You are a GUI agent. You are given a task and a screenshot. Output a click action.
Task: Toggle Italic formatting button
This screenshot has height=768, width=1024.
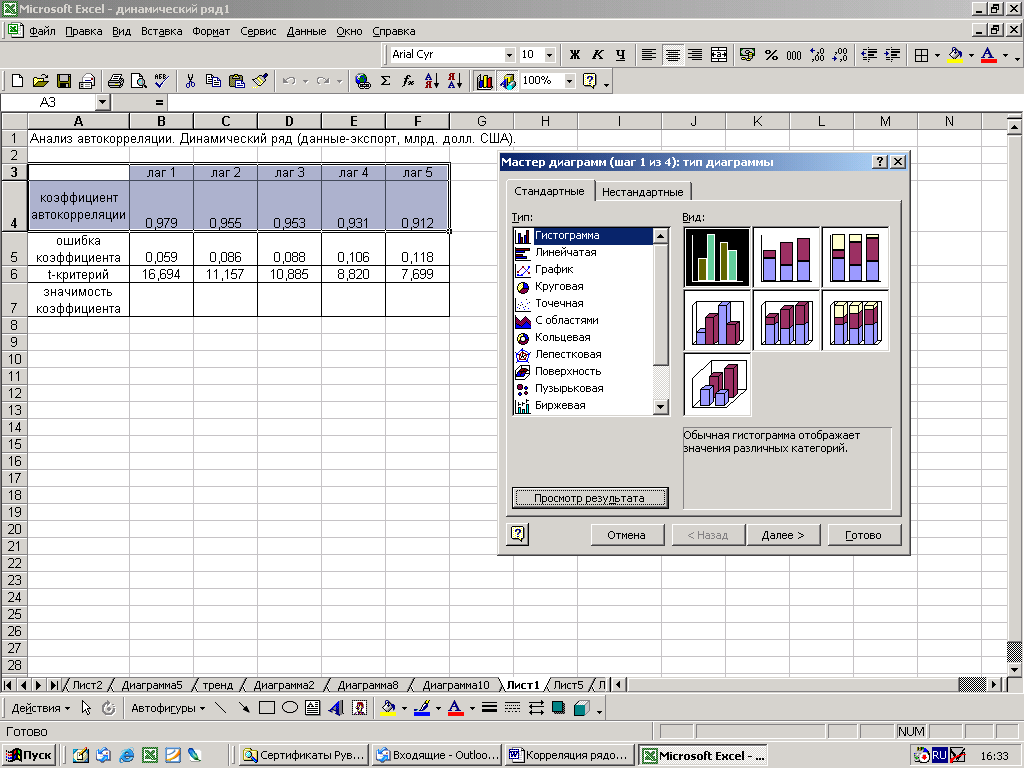pos(598,55)
